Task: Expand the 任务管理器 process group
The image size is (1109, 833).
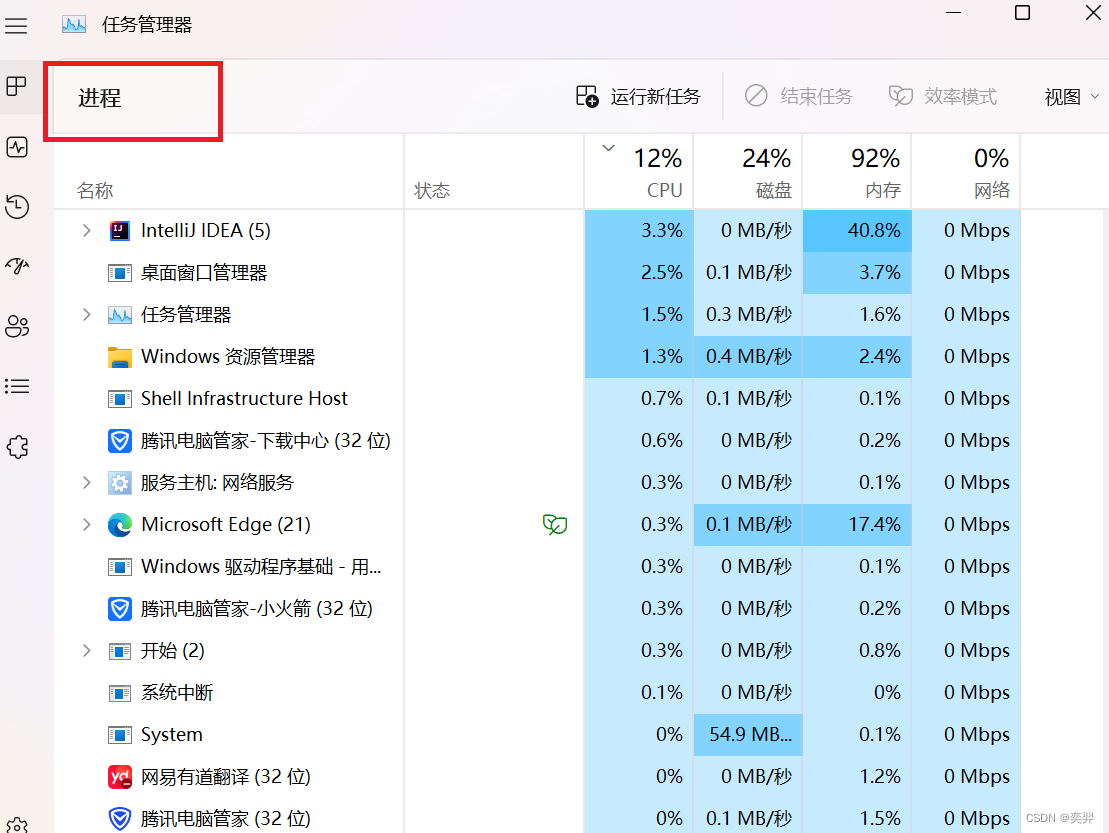Action: pos(86,315)
